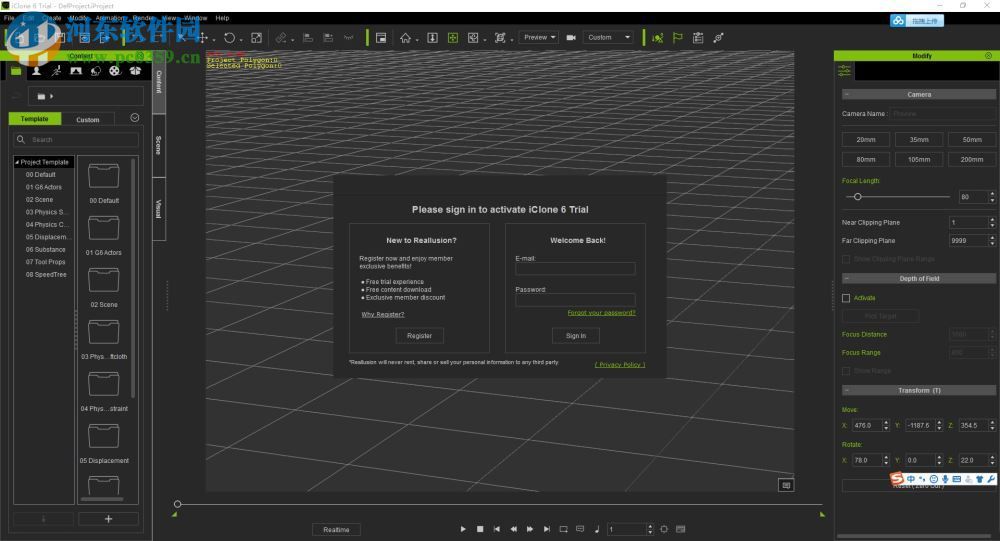Open the Animation menu
1000x541 pixels.
click(112, 18)
